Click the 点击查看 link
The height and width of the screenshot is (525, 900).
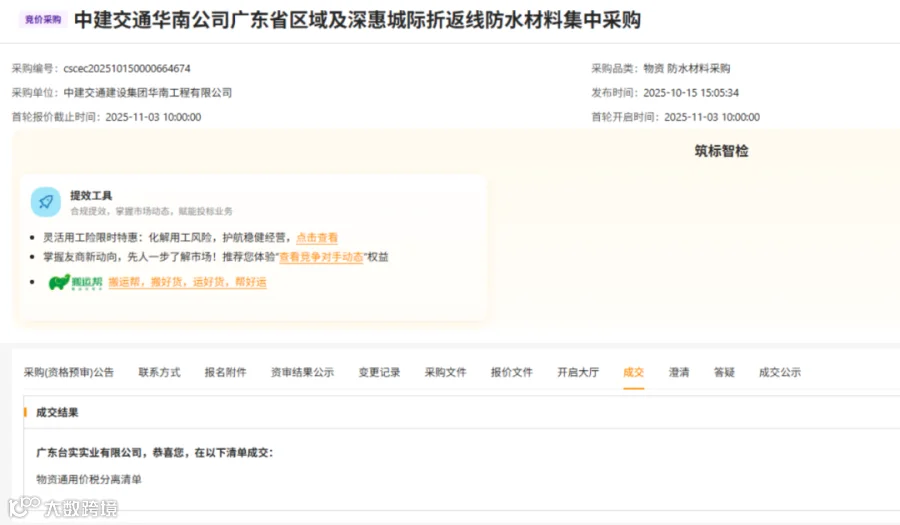coord(317,238)
